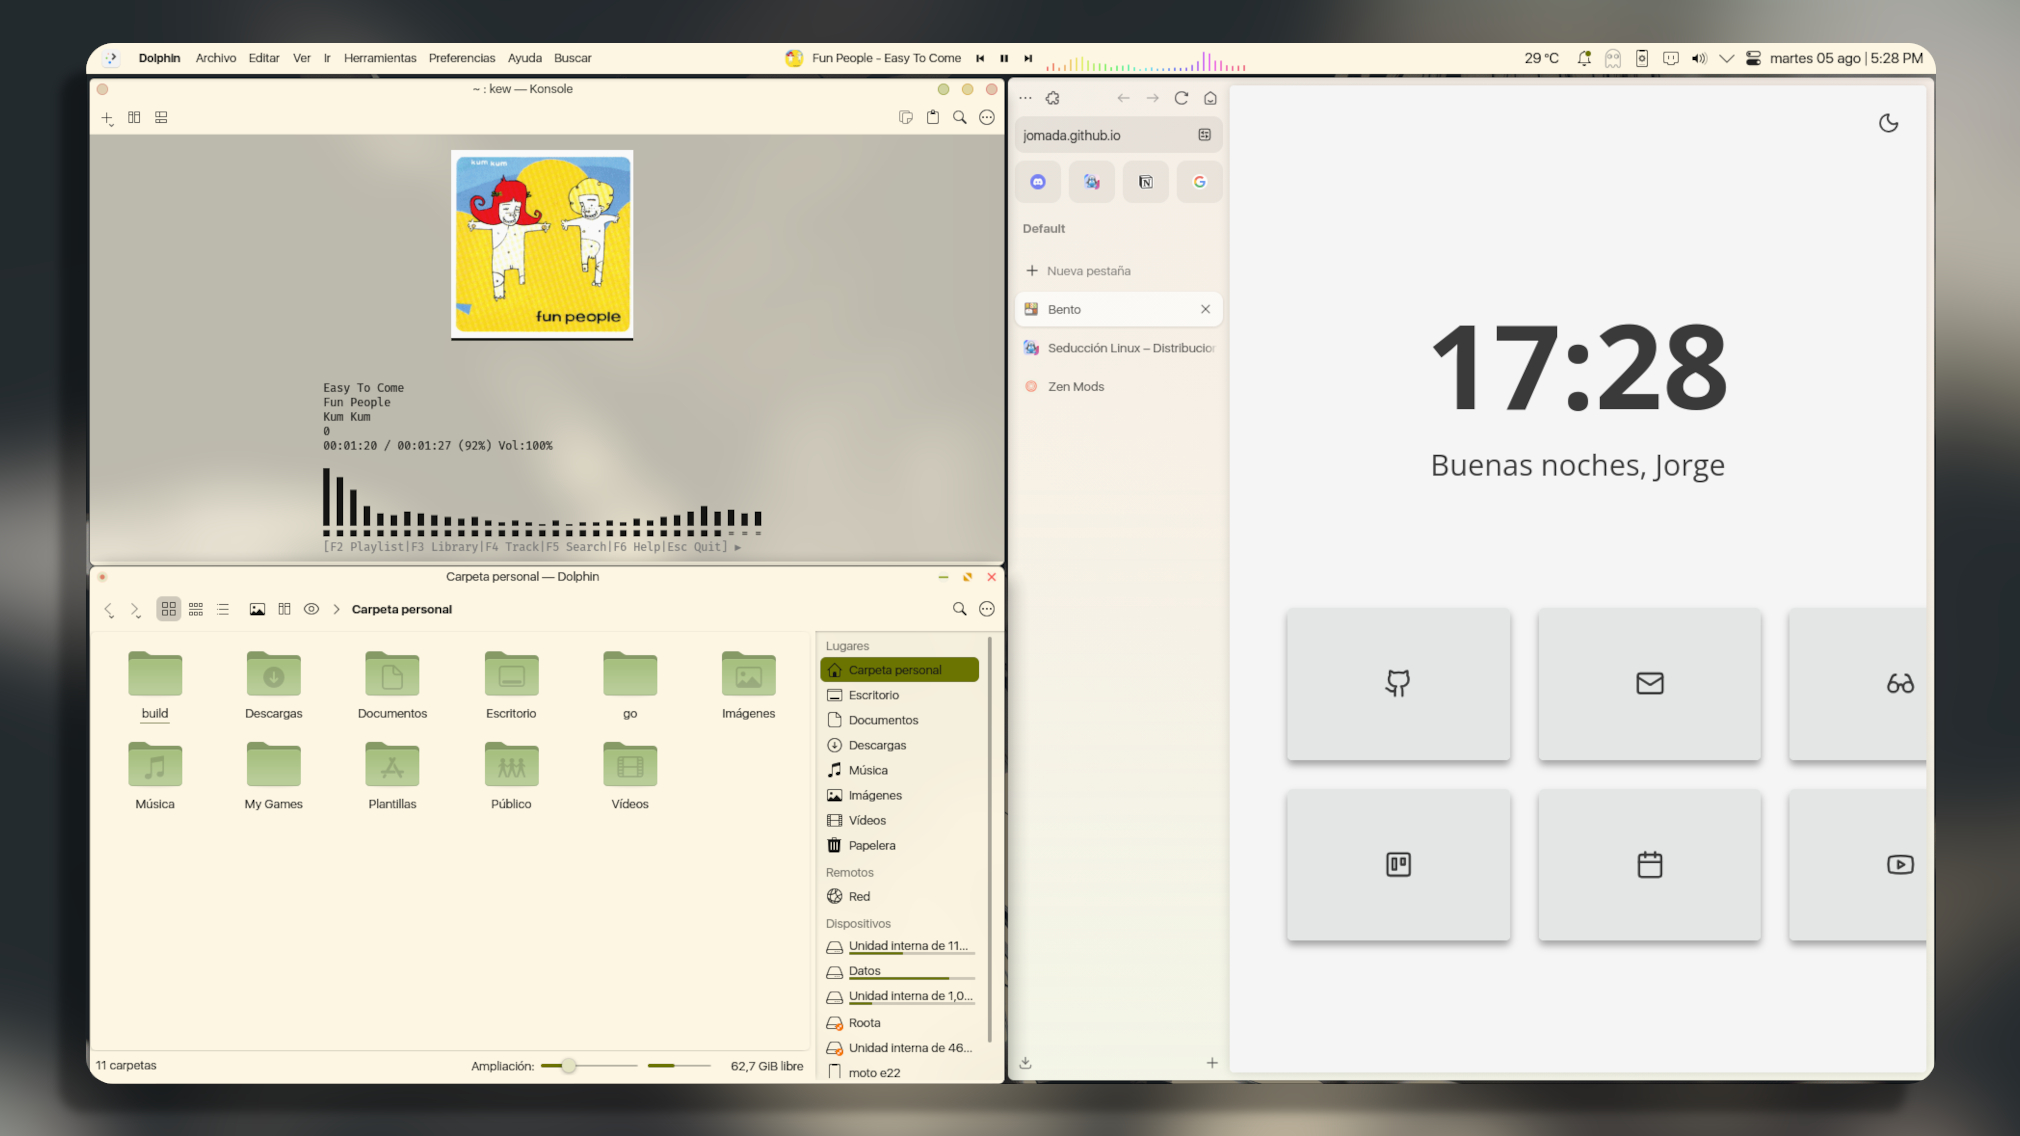2020x1136 pixels.
Task: Select the Público folder
Action: (511, 775)
